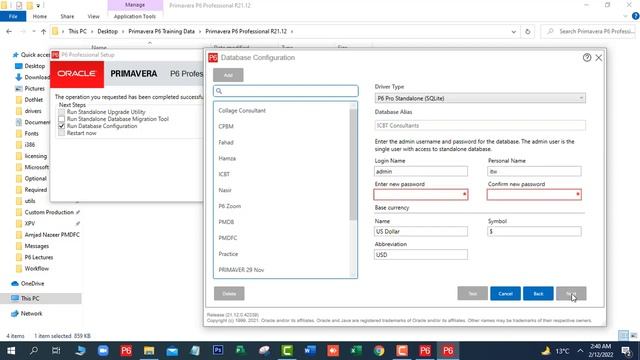Select This PC in navigation pane

pyautogui.click(x=30, y=298)
